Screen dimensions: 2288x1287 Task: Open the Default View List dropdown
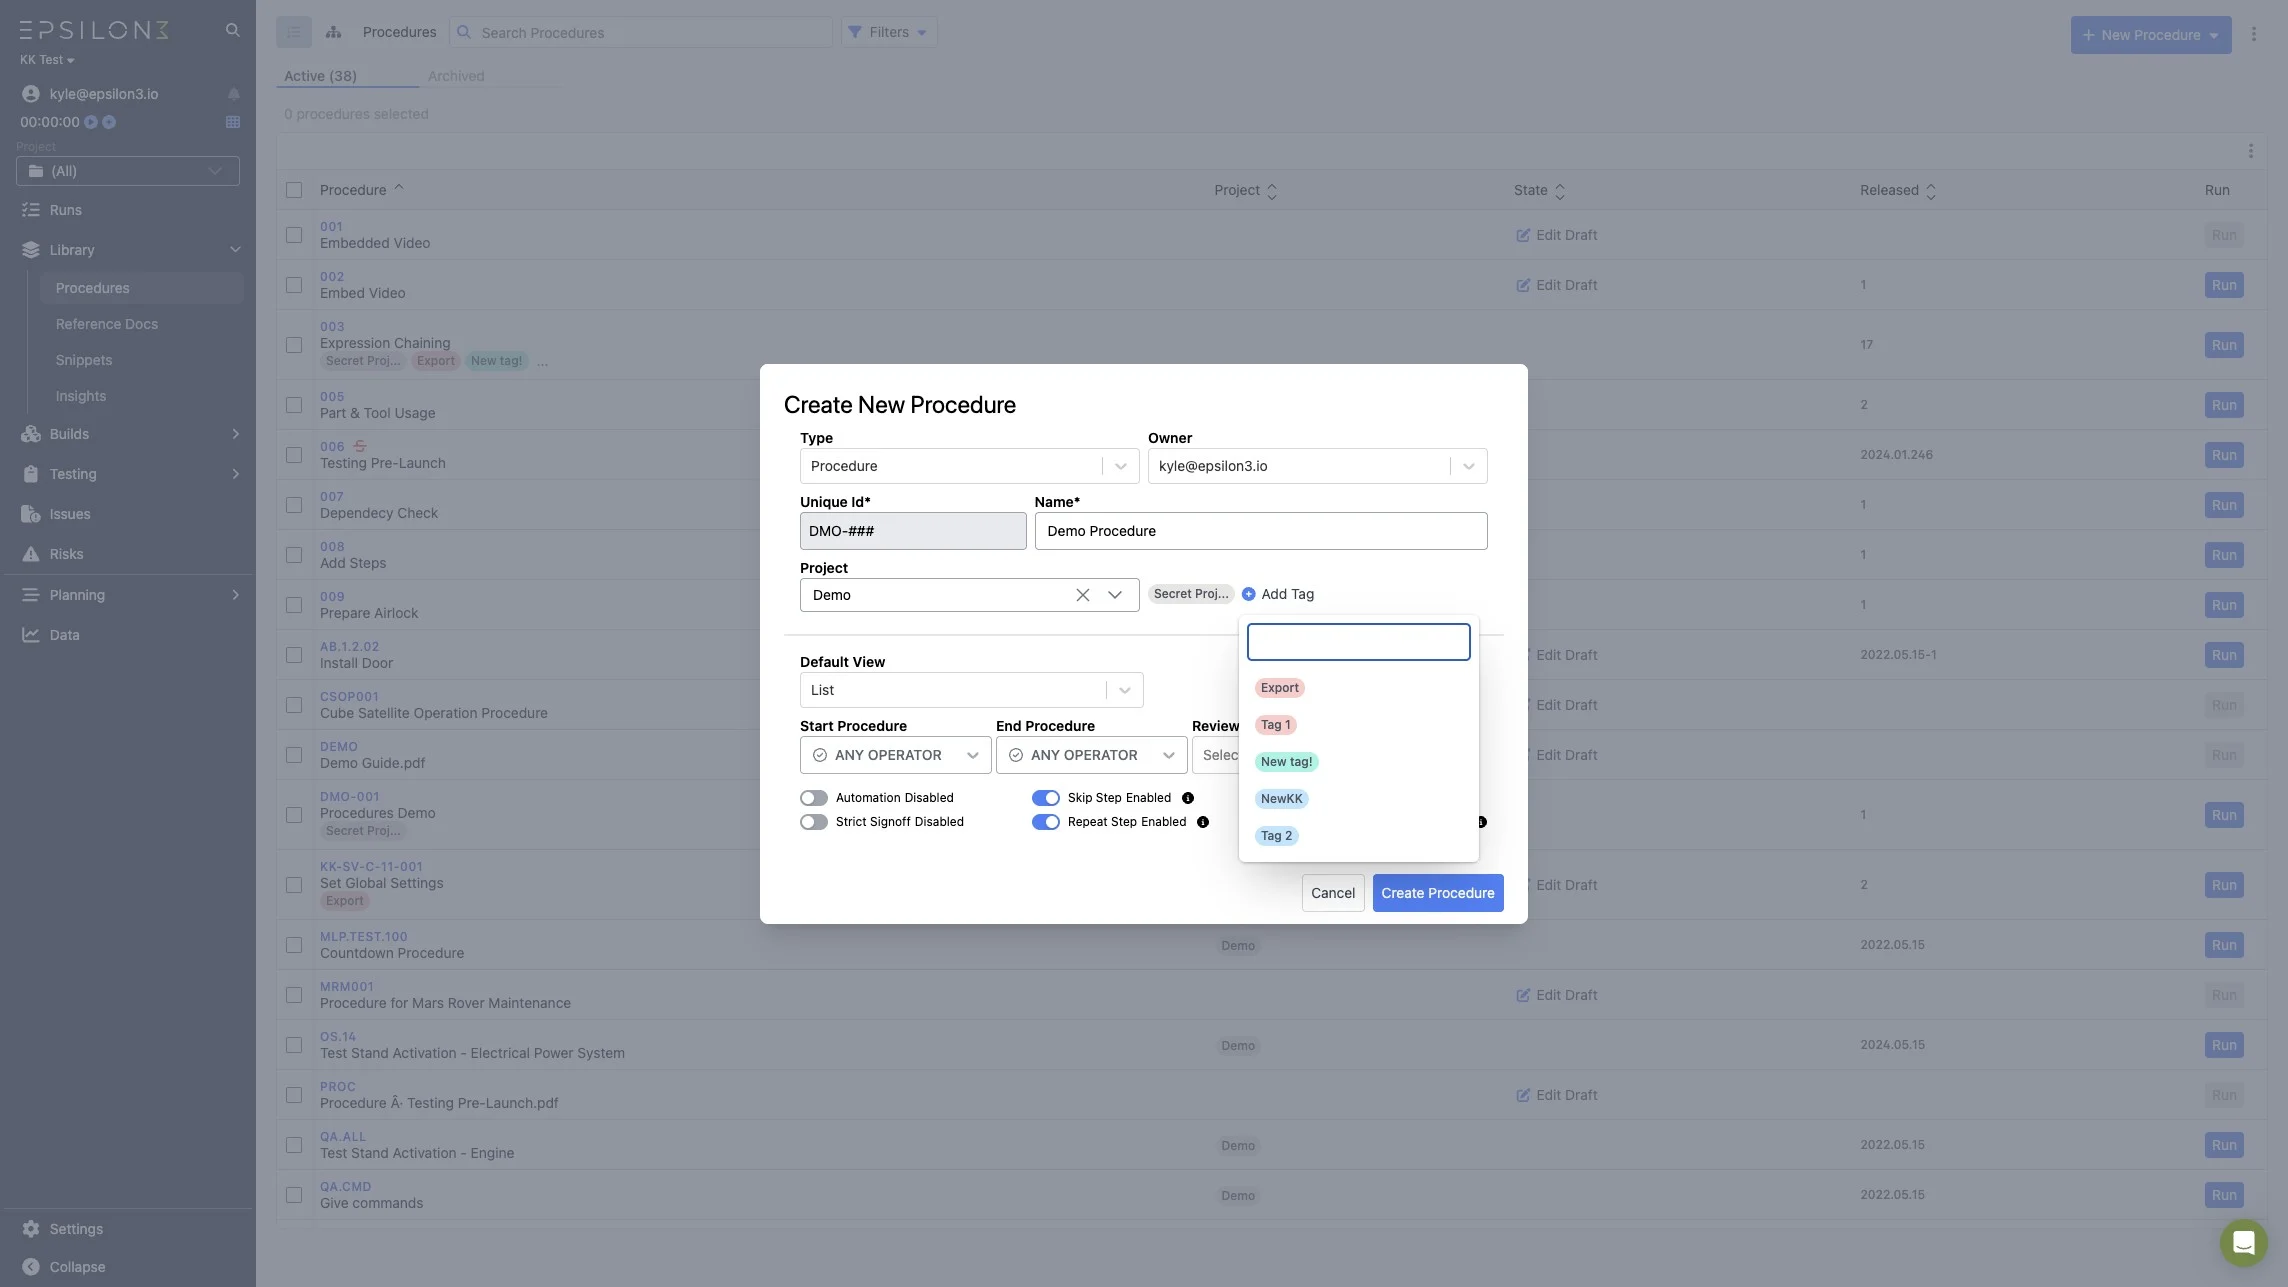971,690
